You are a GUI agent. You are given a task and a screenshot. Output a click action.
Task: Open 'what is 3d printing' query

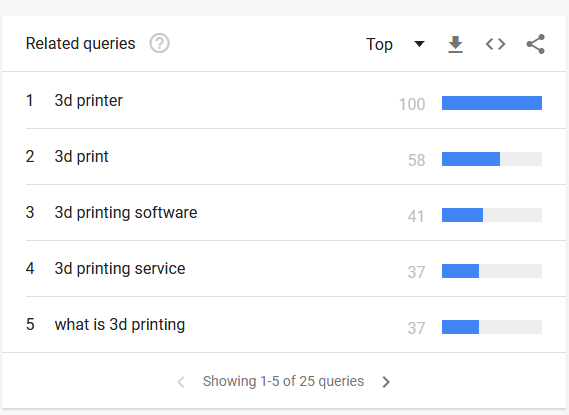pyautogui.click(x=120, y=325)
